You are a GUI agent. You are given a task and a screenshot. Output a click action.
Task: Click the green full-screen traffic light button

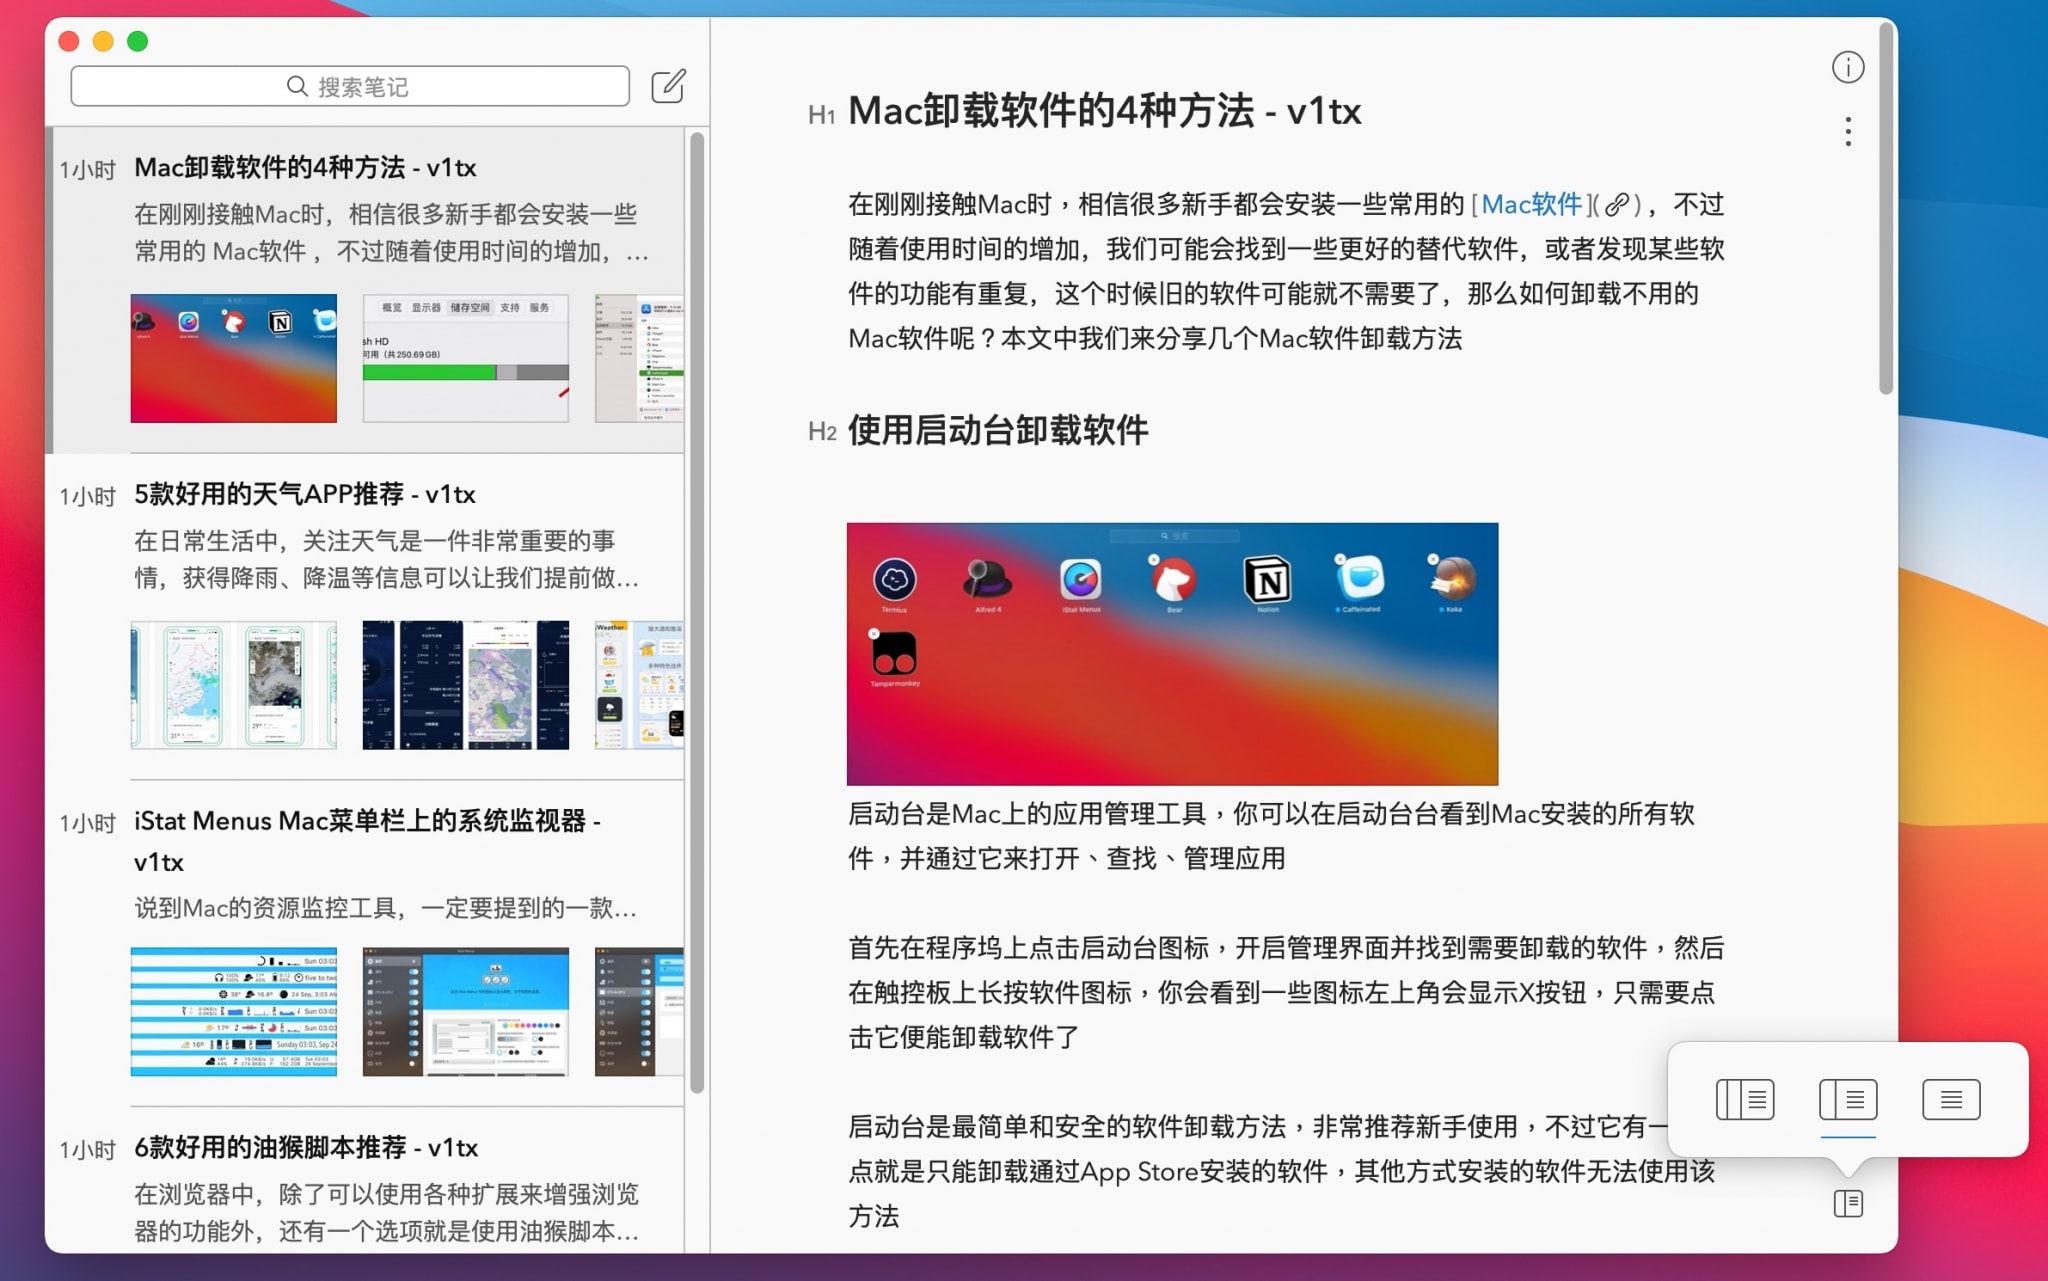coord(138,41)
